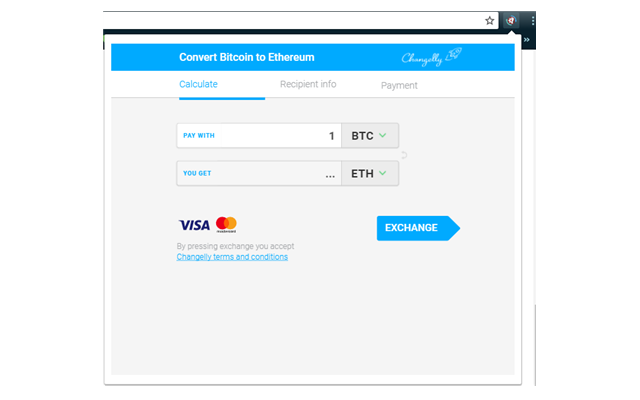The height and width of the screenshot is (400, 640).
Task: Go to the Payment tab
Action: click(x=399, y=85)
